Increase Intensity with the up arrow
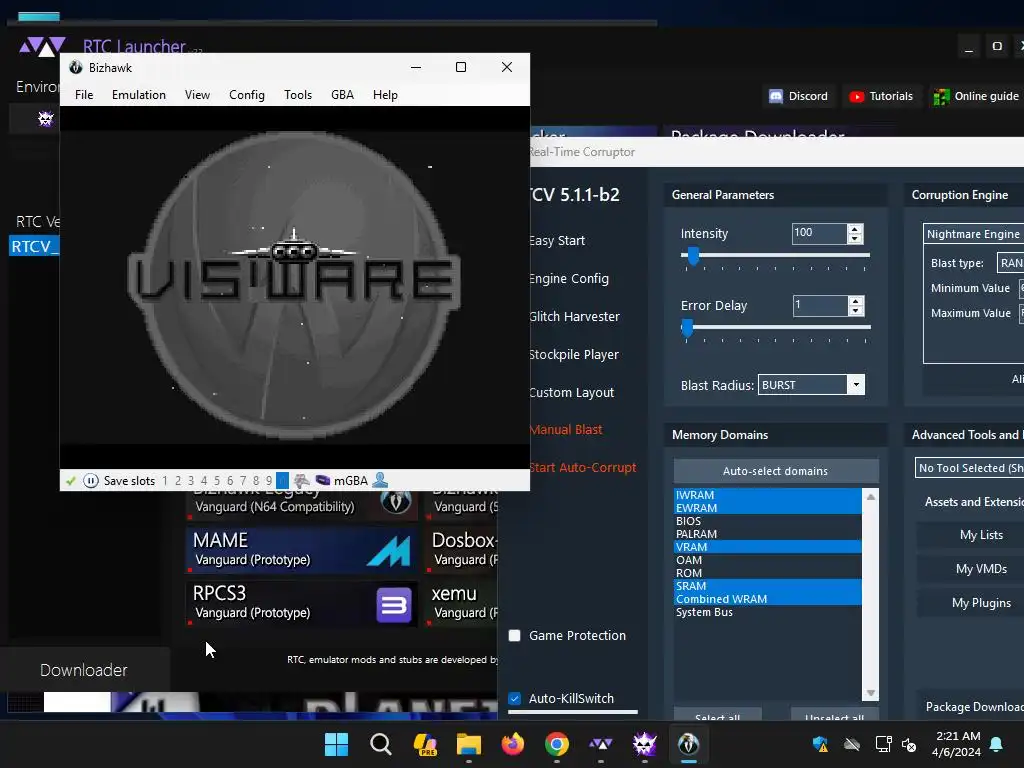Image resolution: width=1024 pixels, height=768 pixels. 855,229
